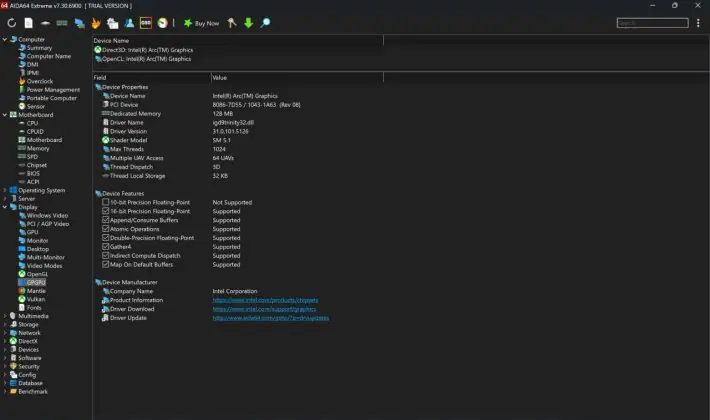Open the user profile toolbar icon
Screen dimensions: 710x420
pyautogui.click(x=129, y=23)
